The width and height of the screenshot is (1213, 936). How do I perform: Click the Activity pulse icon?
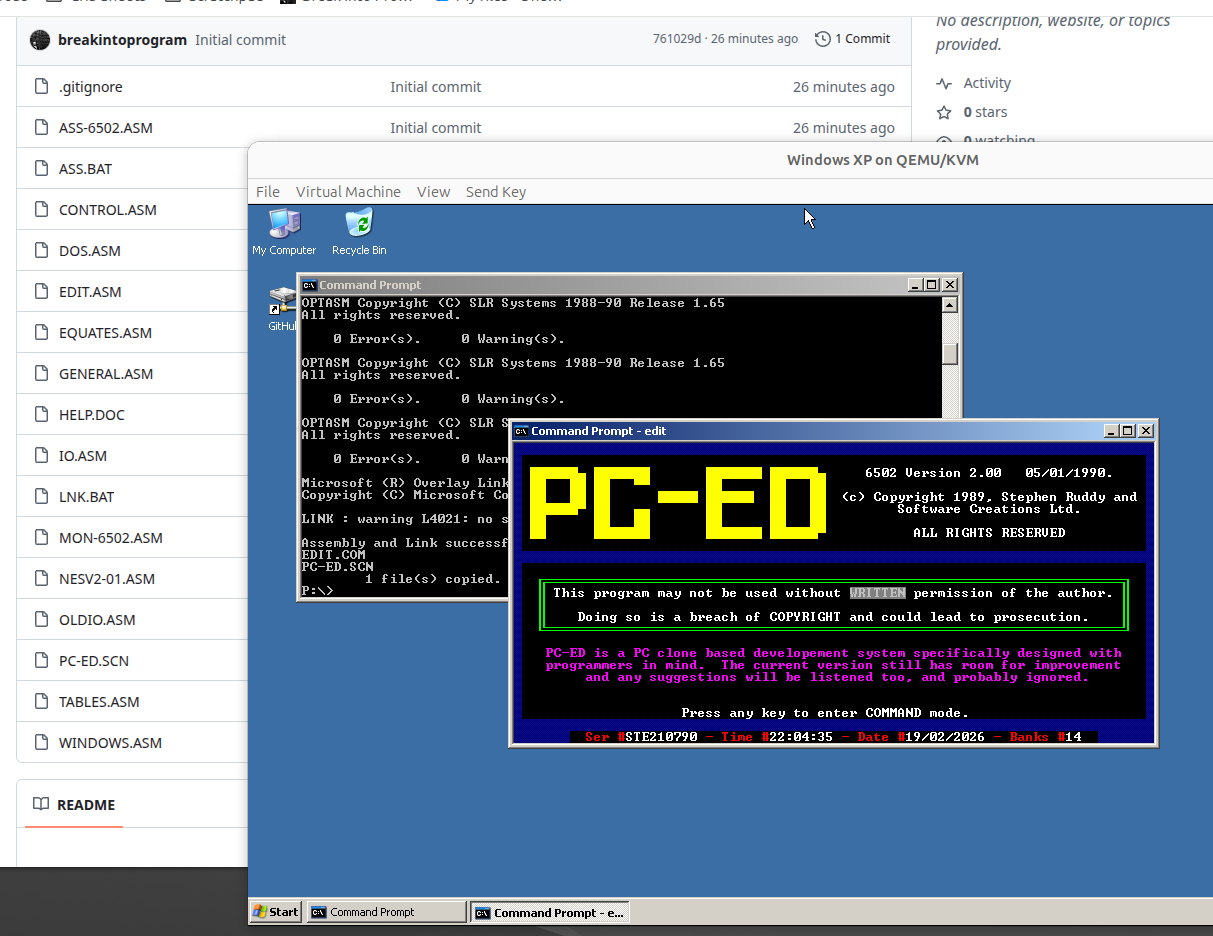pos(944,83)
